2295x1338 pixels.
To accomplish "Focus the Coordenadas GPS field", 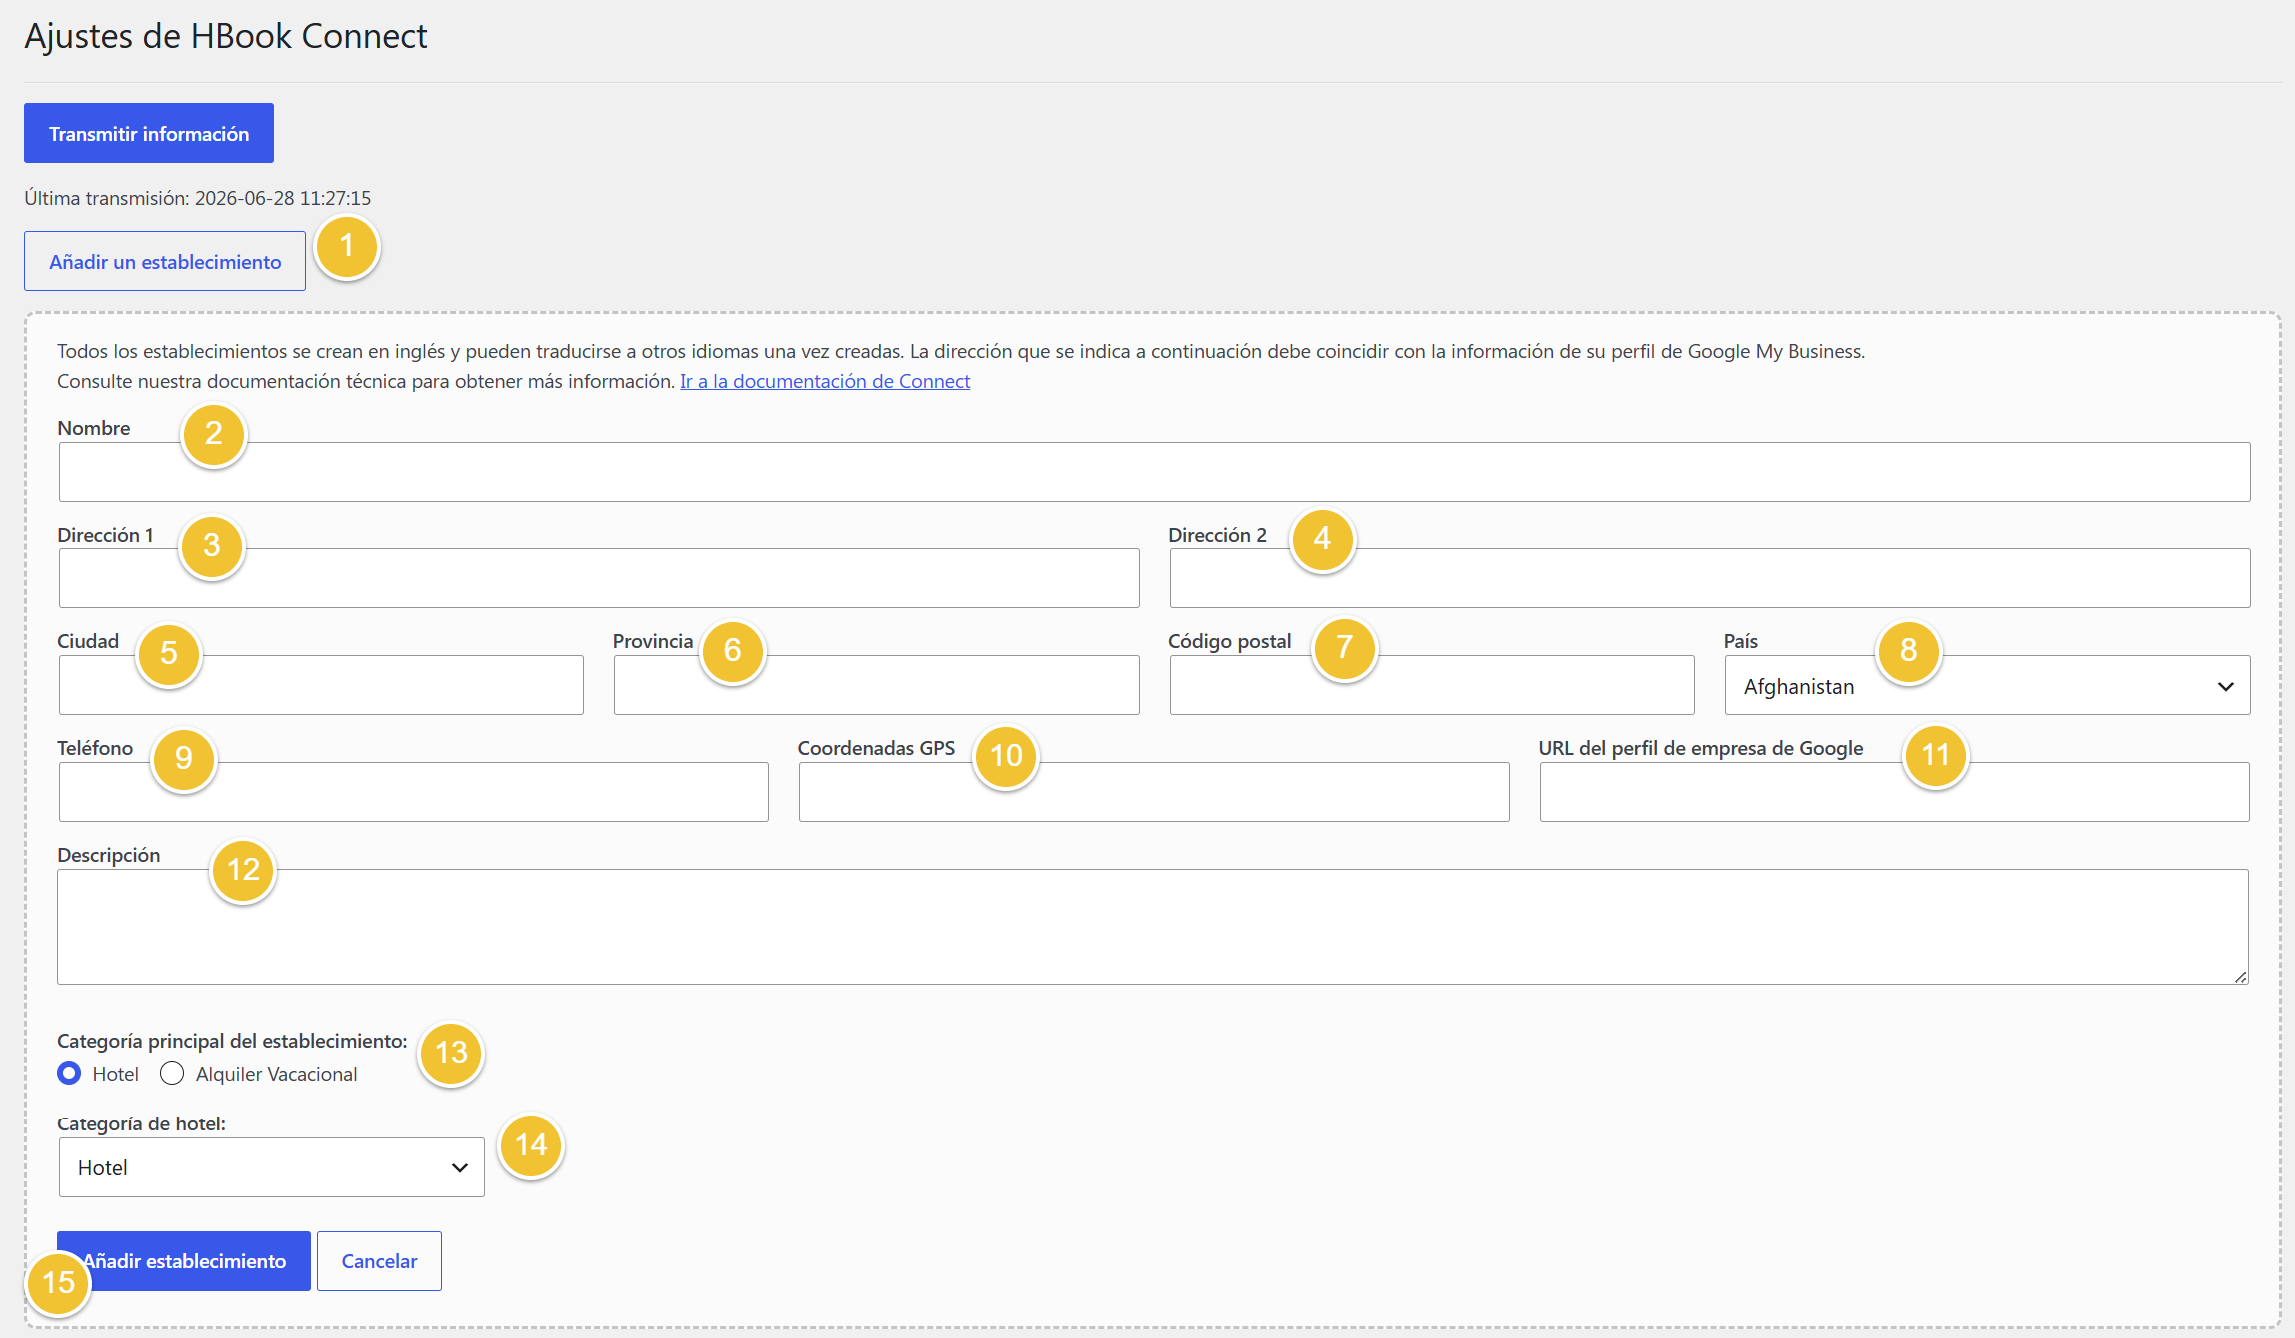I will click(1154, 792).
